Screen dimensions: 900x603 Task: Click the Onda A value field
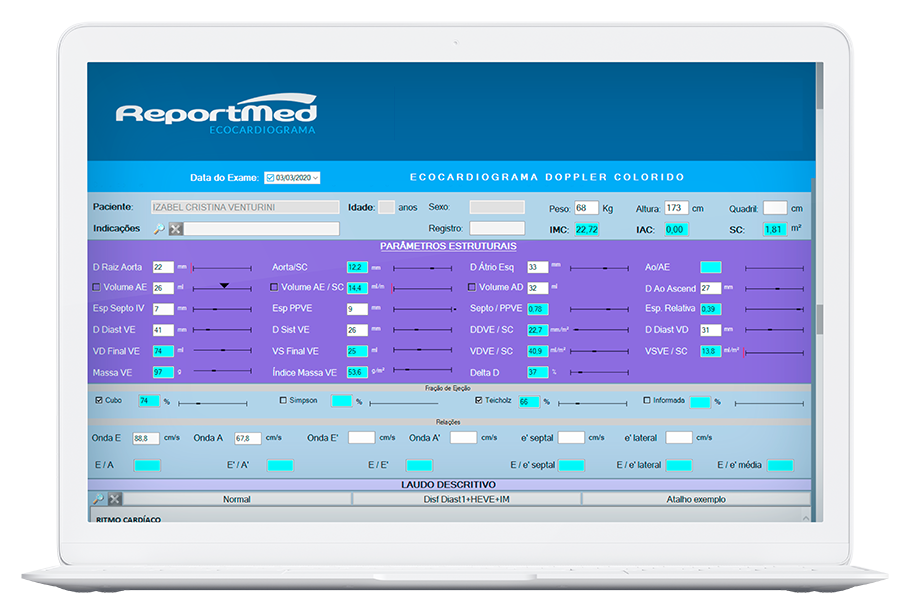pyautogui.click(x=247, y=438)
